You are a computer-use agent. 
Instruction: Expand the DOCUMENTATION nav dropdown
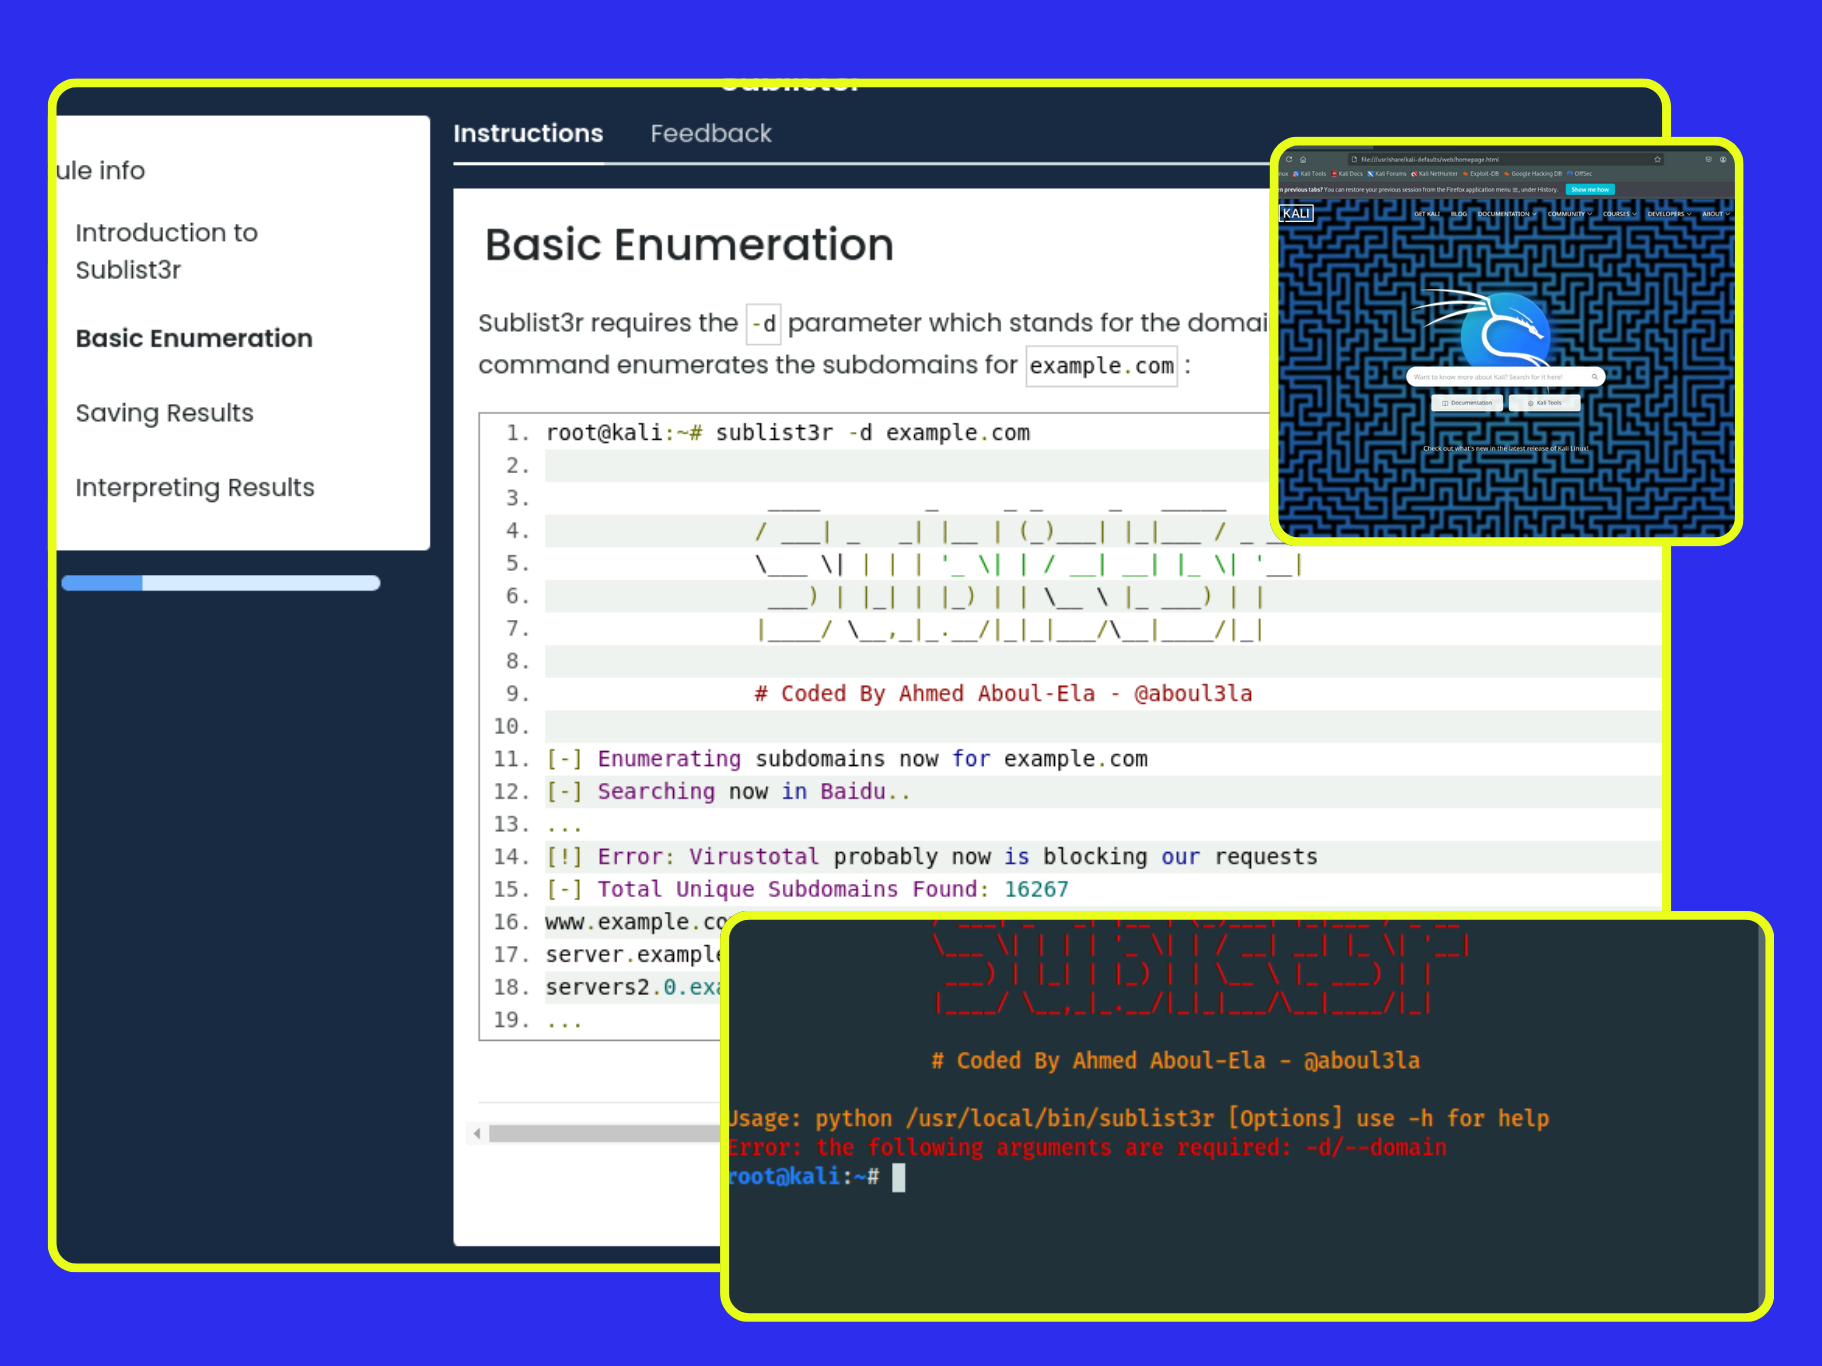[x=1507, y=214]
